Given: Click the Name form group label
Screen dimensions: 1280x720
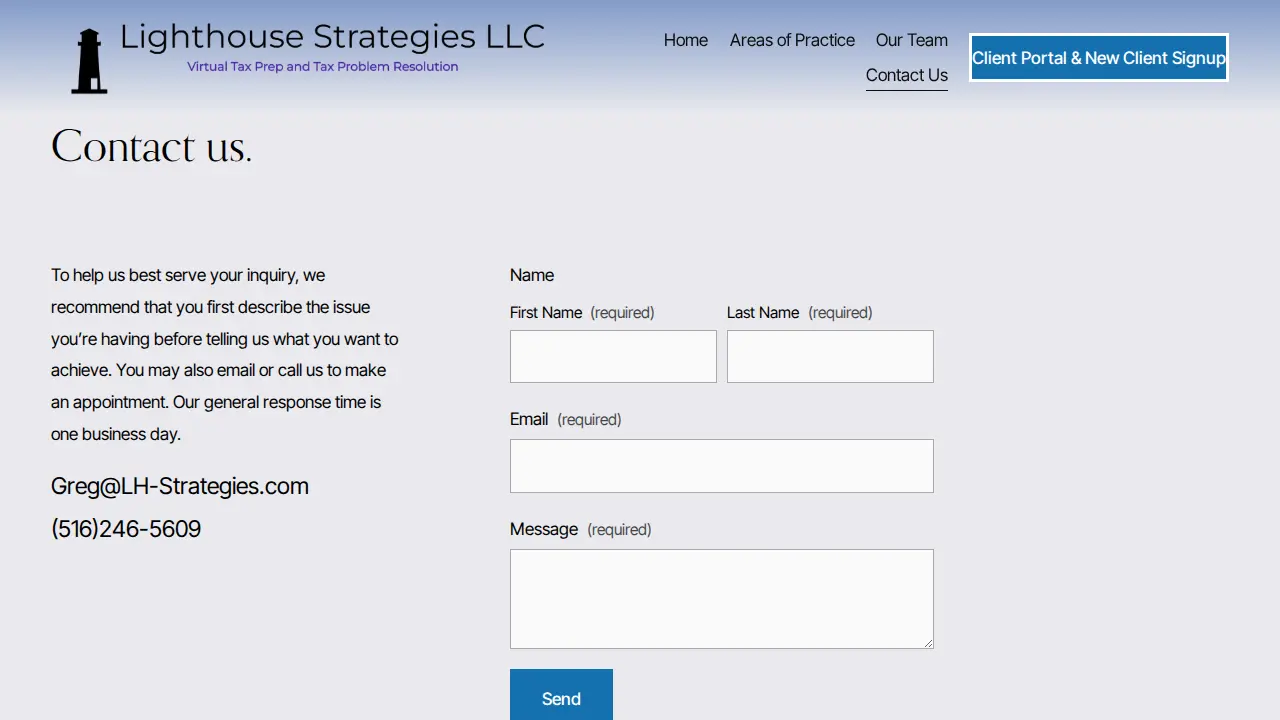Looking at the screenshot, I should click(x=532, y=275).
